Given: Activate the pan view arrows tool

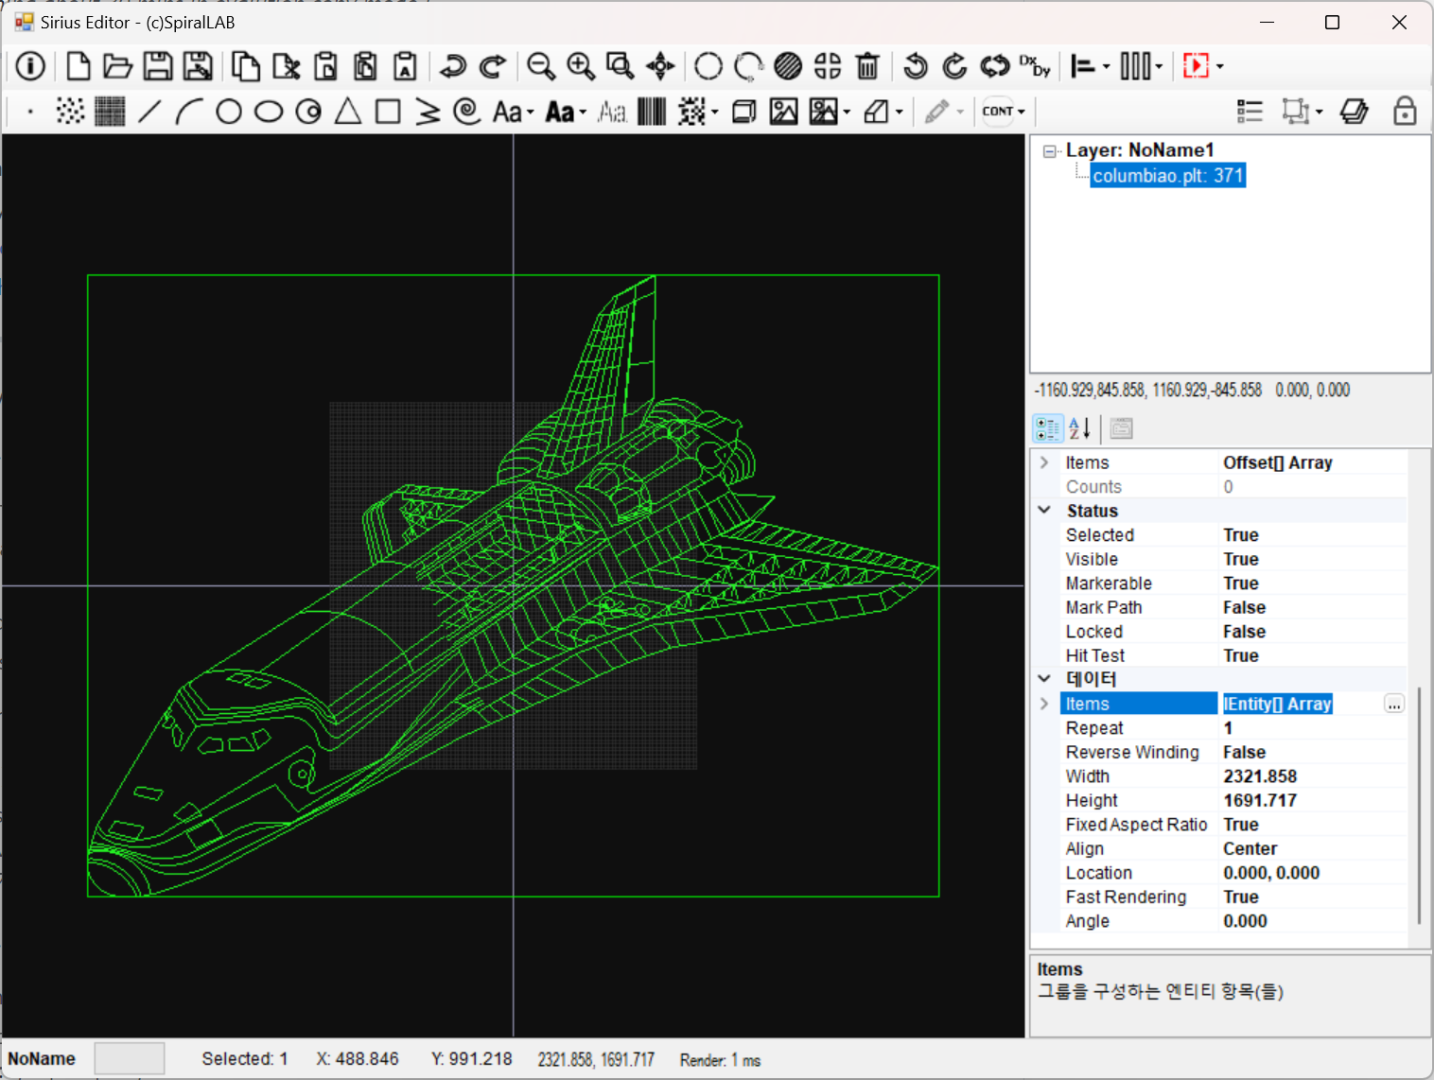Looking at the screenshot, I should click(x=660, y=66).
